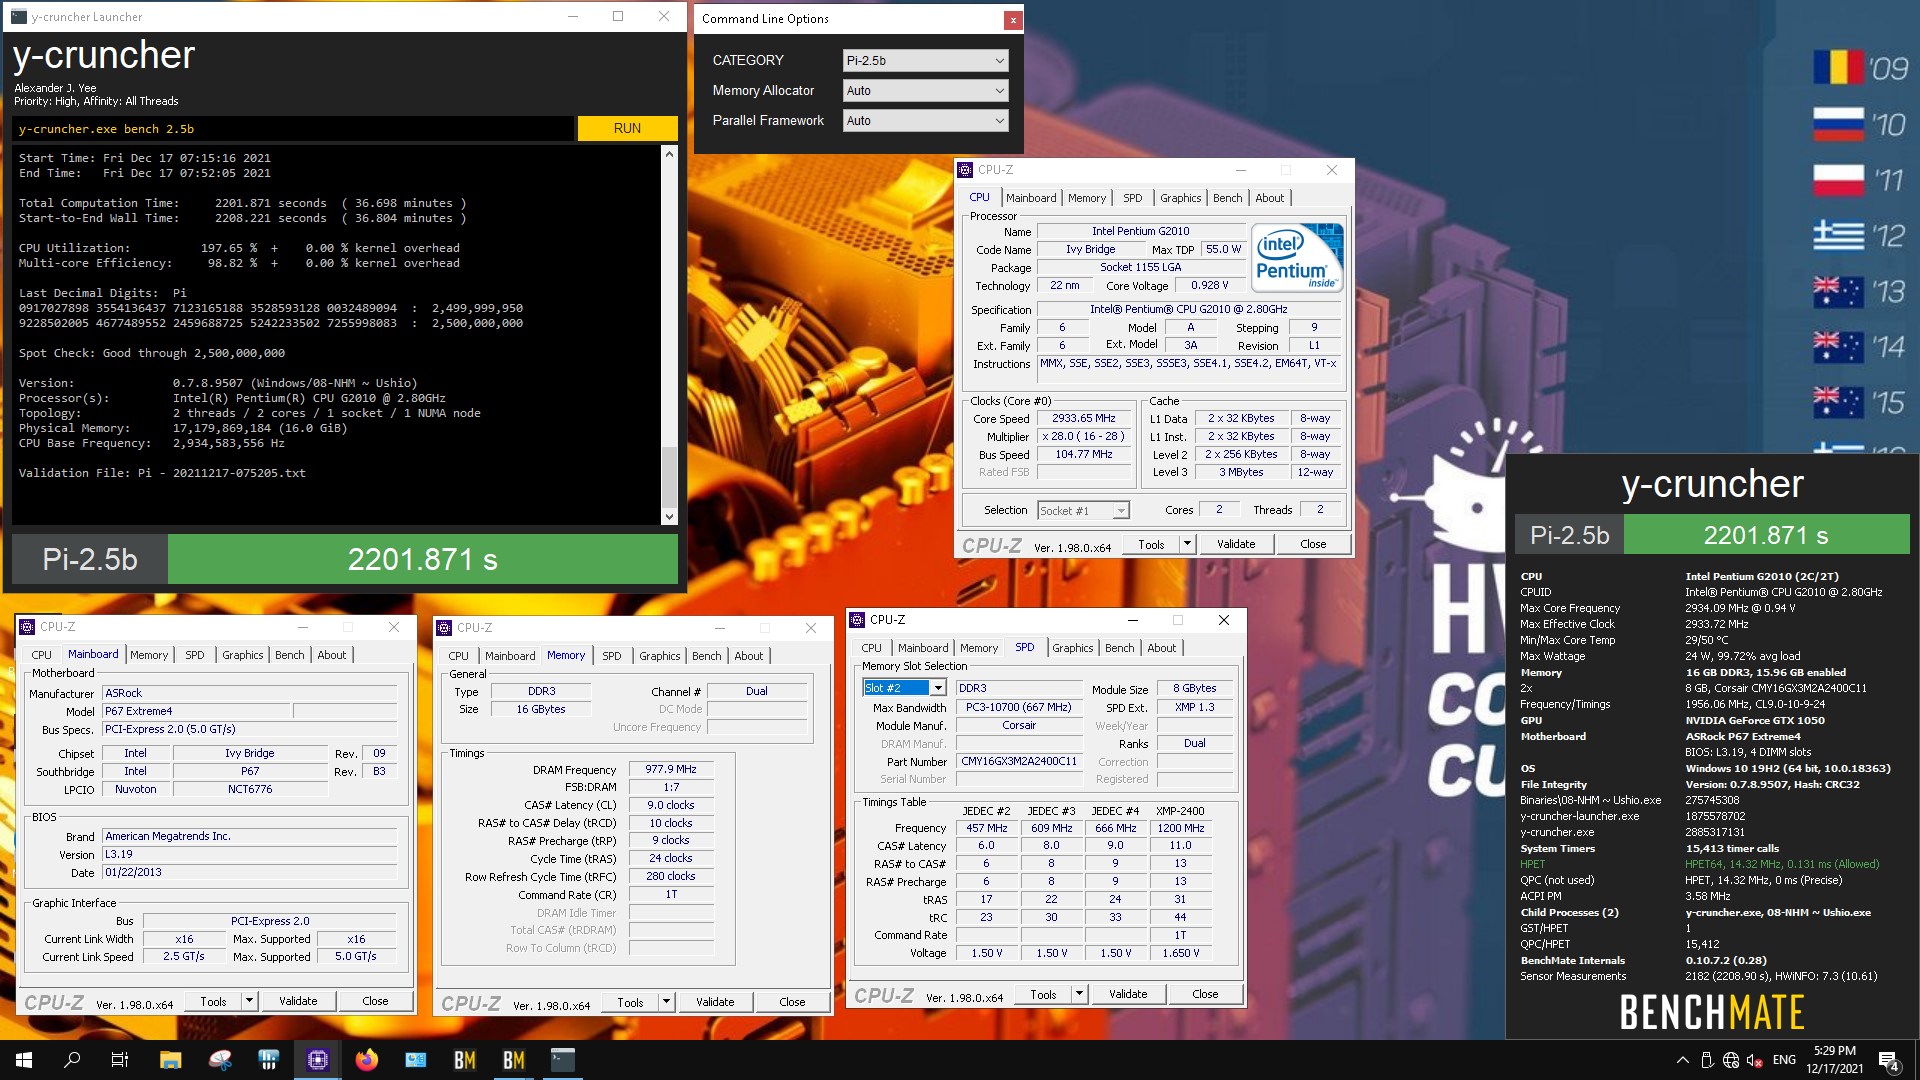Open the blue bars app taskbar icon
The width and height of the screenshot is (1920, 1080).
[268, 1060]
